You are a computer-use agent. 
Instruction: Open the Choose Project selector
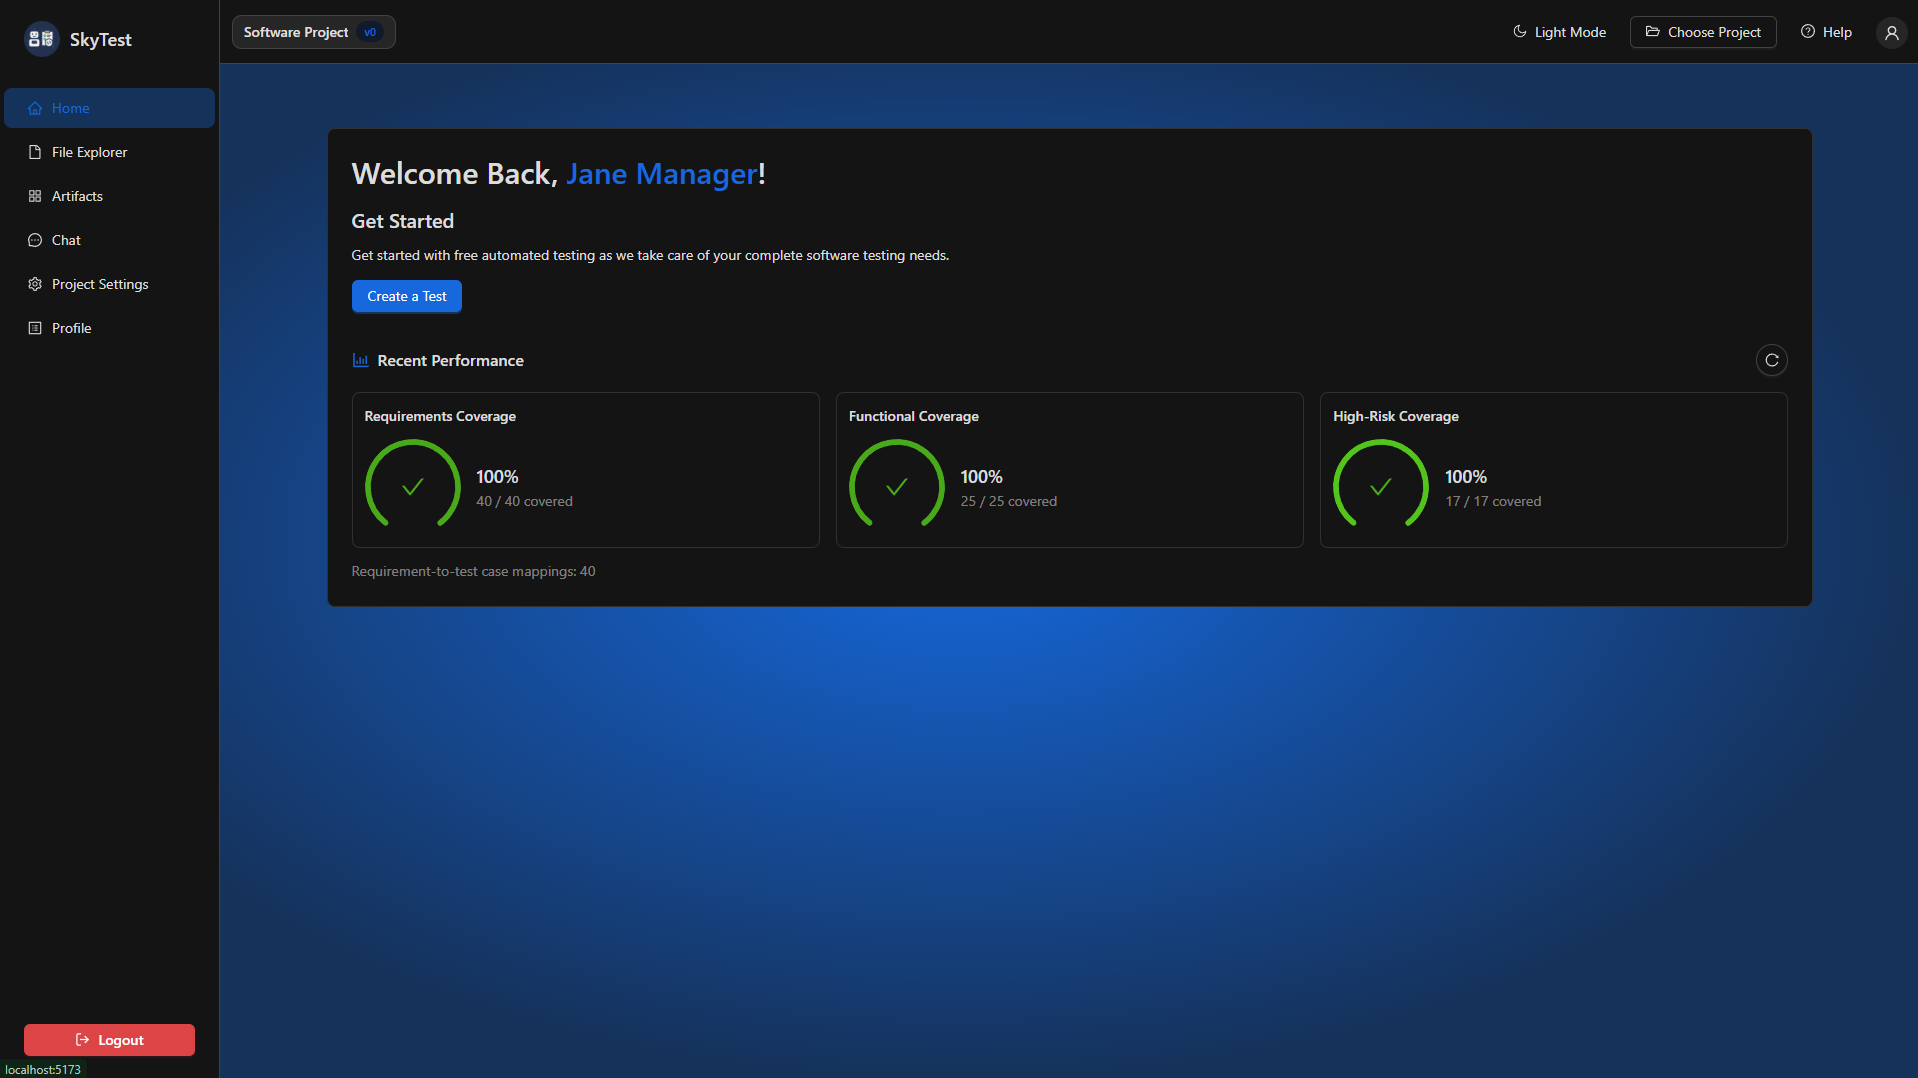1702,32
